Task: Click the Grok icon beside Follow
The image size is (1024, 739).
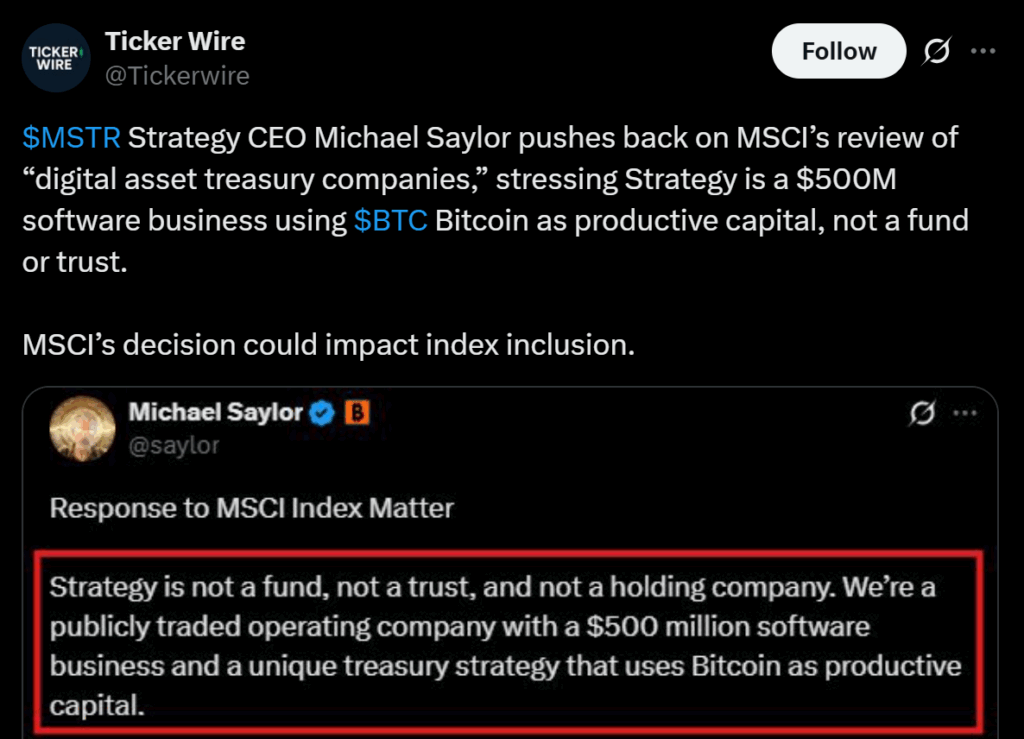Action: [936, 52]
